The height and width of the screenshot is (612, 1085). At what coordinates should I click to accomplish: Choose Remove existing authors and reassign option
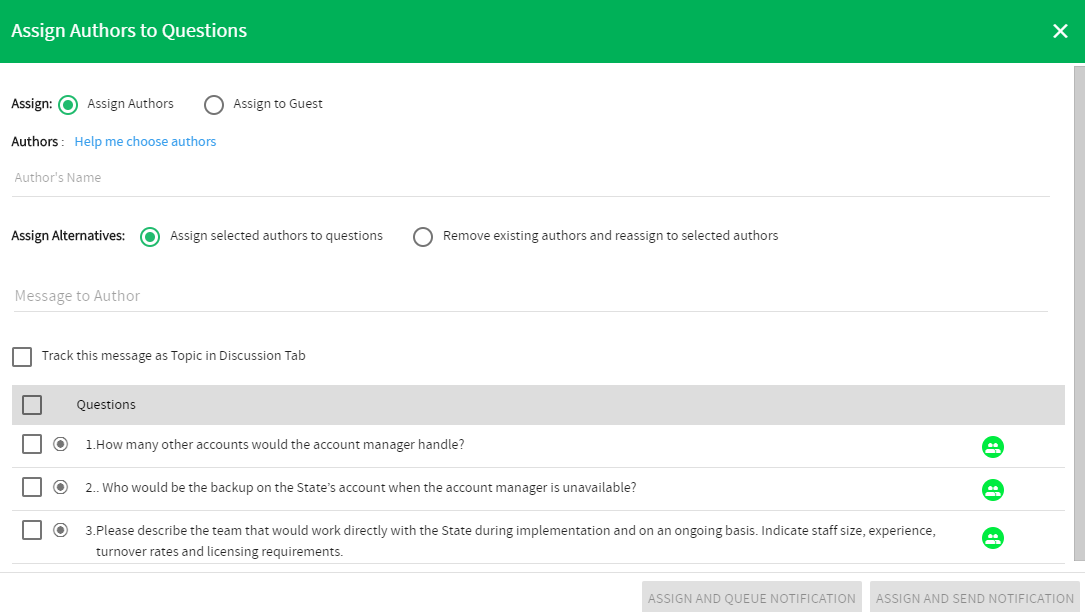423,237
